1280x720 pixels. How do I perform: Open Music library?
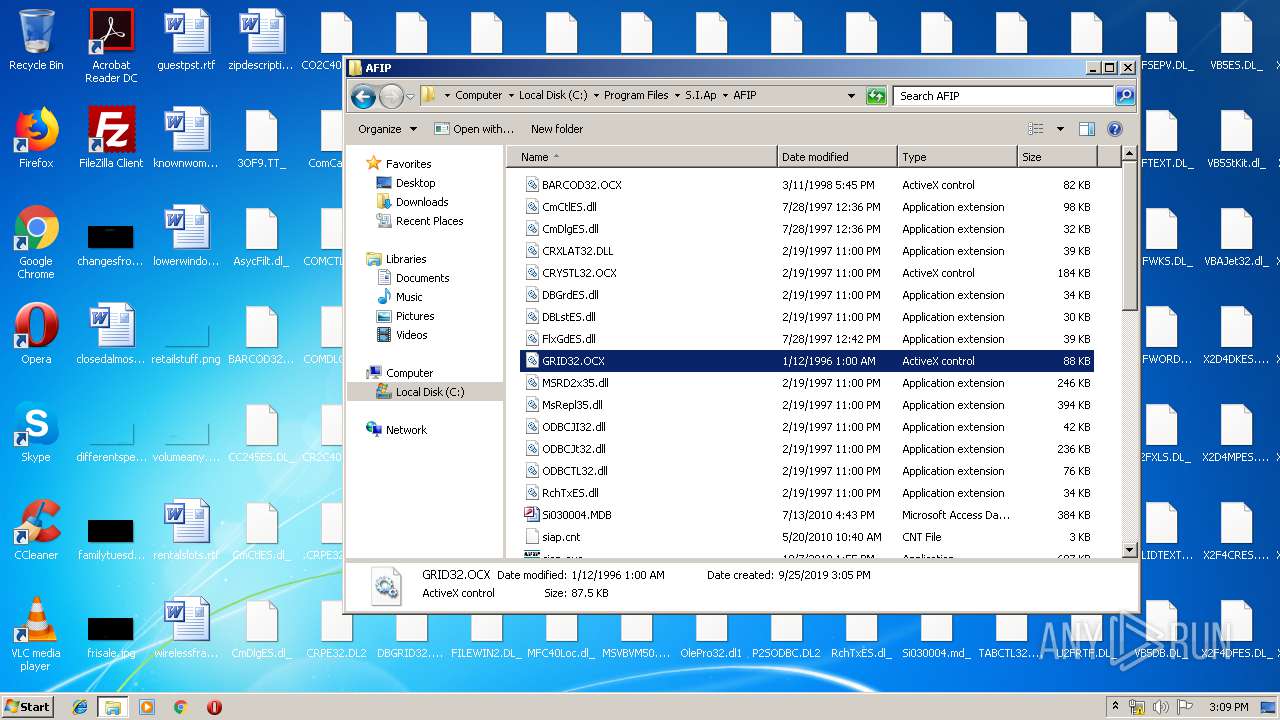coord(409,297)
